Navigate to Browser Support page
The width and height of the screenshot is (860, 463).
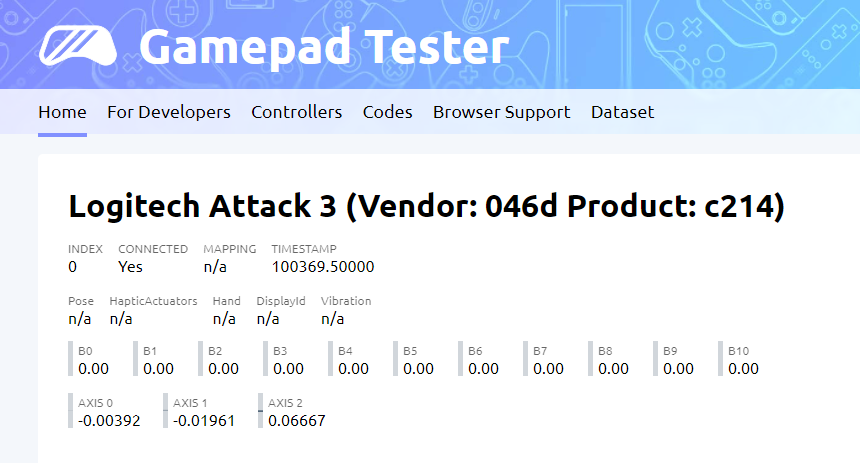click(501, 112)
